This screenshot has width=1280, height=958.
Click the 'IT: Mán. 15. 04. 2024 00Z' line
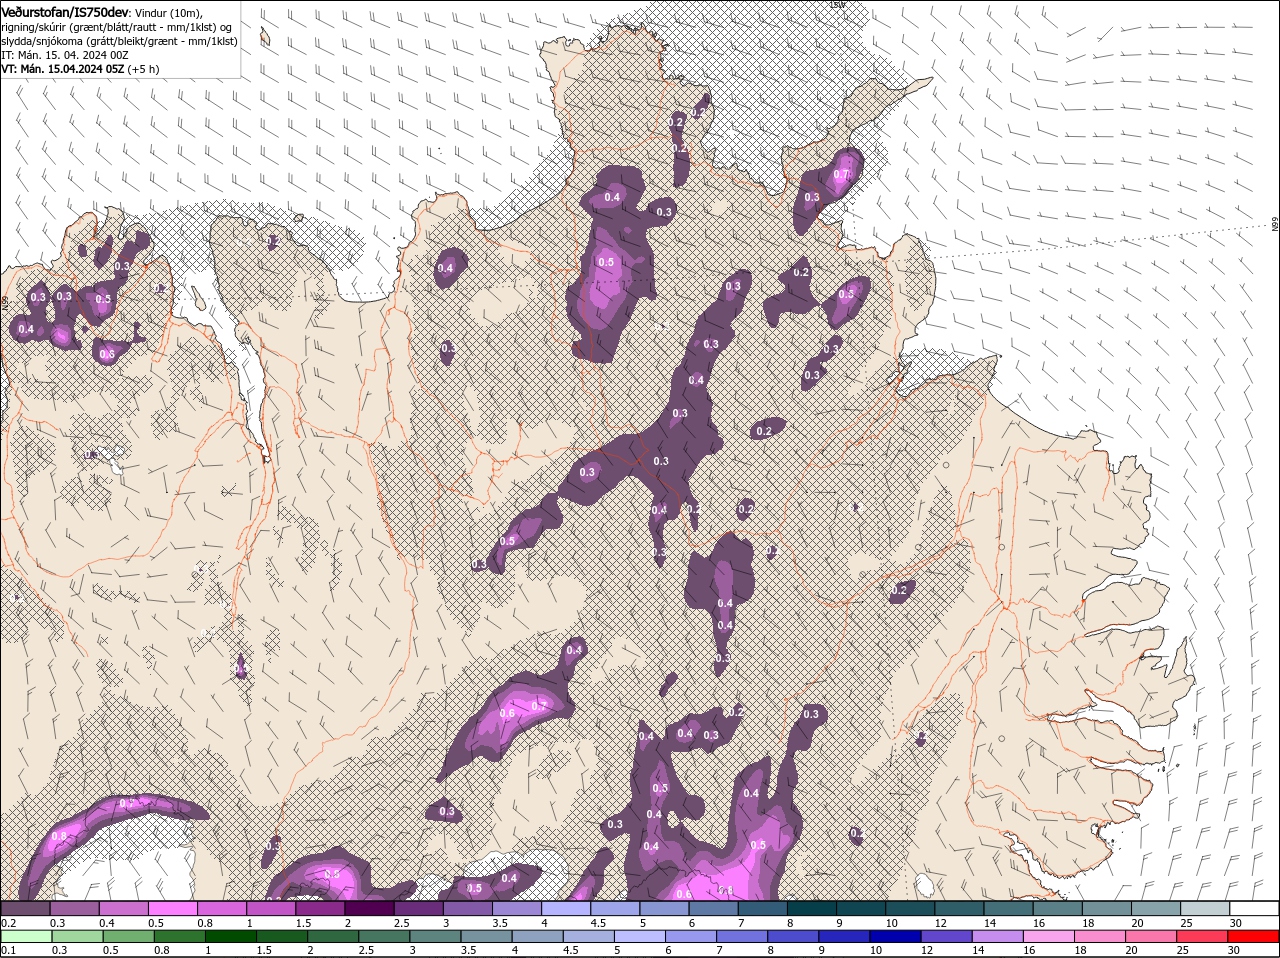click(64, 55)
